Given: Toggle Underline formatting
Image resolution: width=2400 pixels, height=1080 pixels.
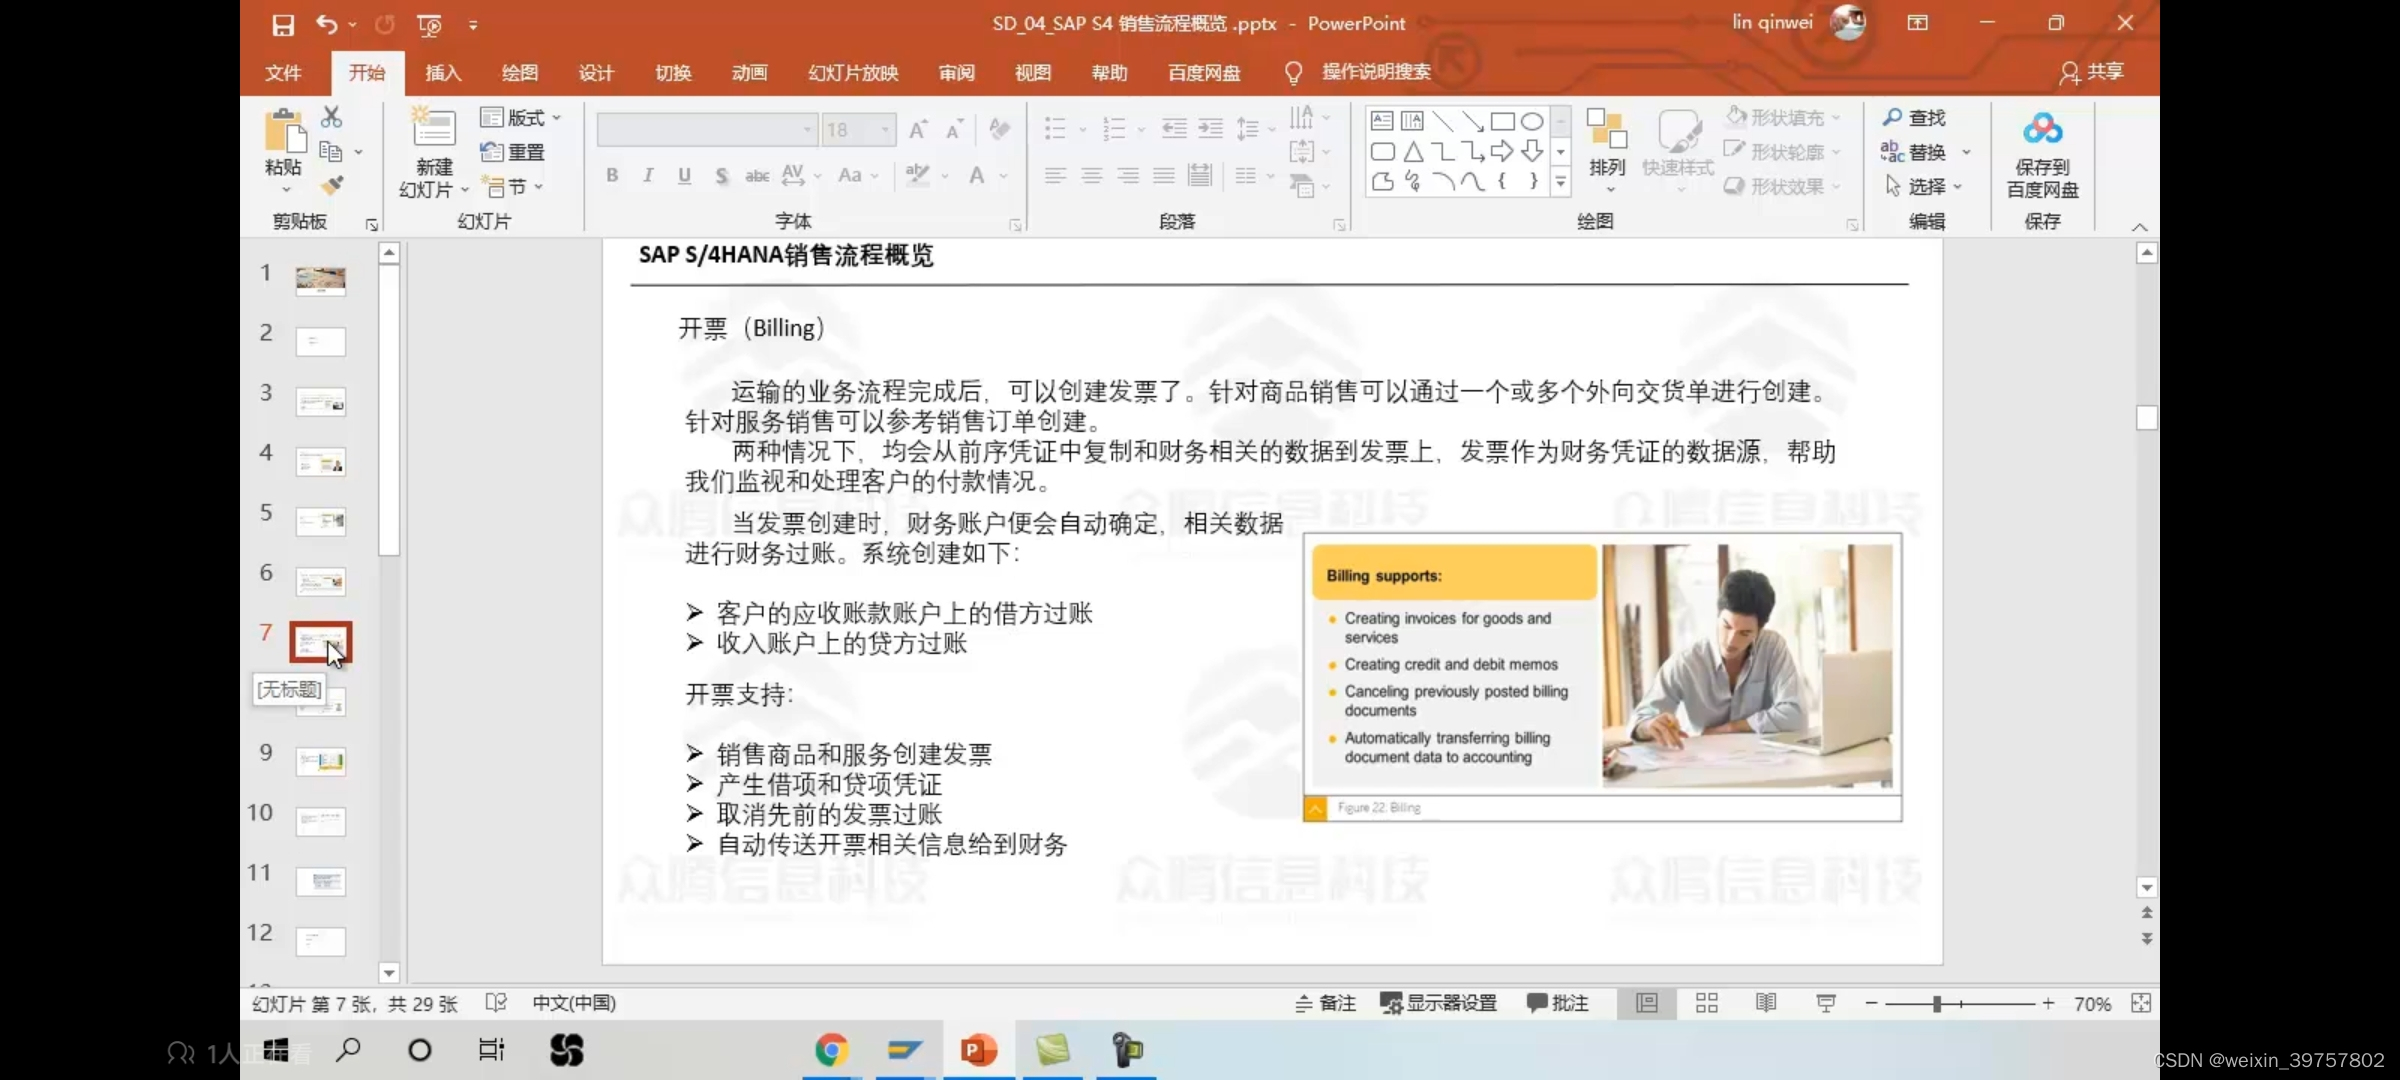Looking at the screenshot, I should pyautogui.click(x=684, y=176).
